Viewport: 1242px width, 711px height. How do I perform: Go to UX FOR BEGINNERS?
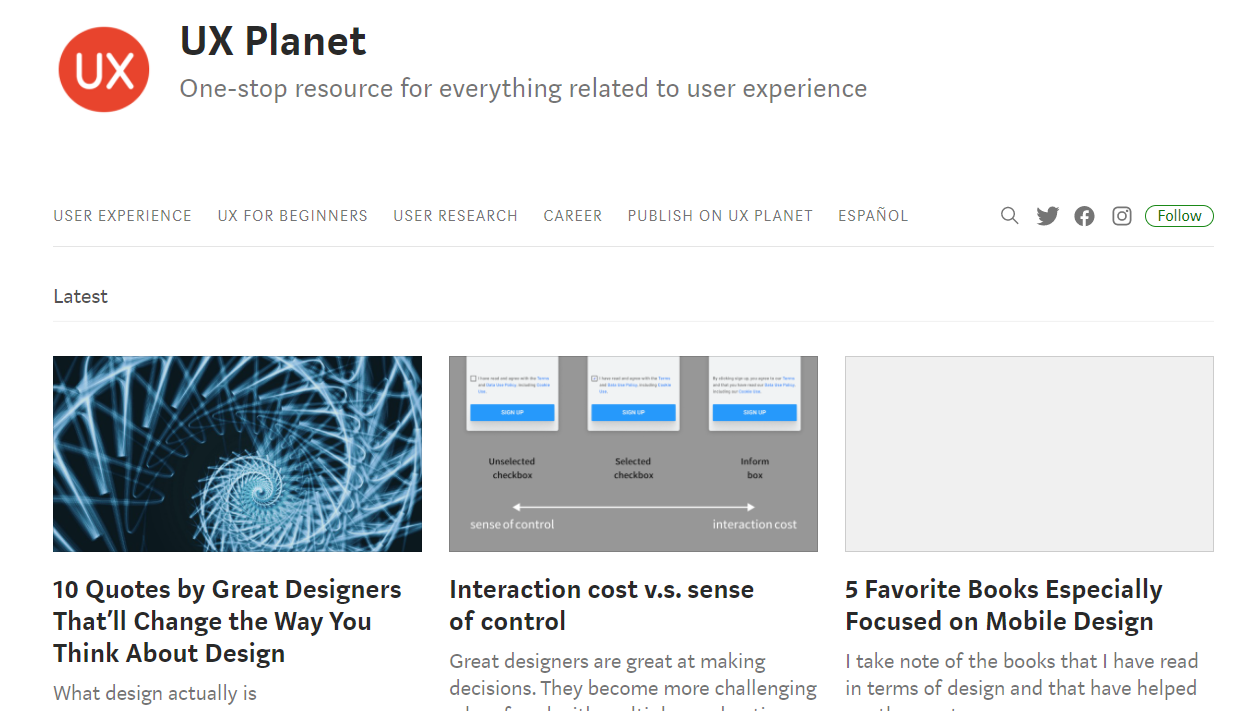pos(293,216)
